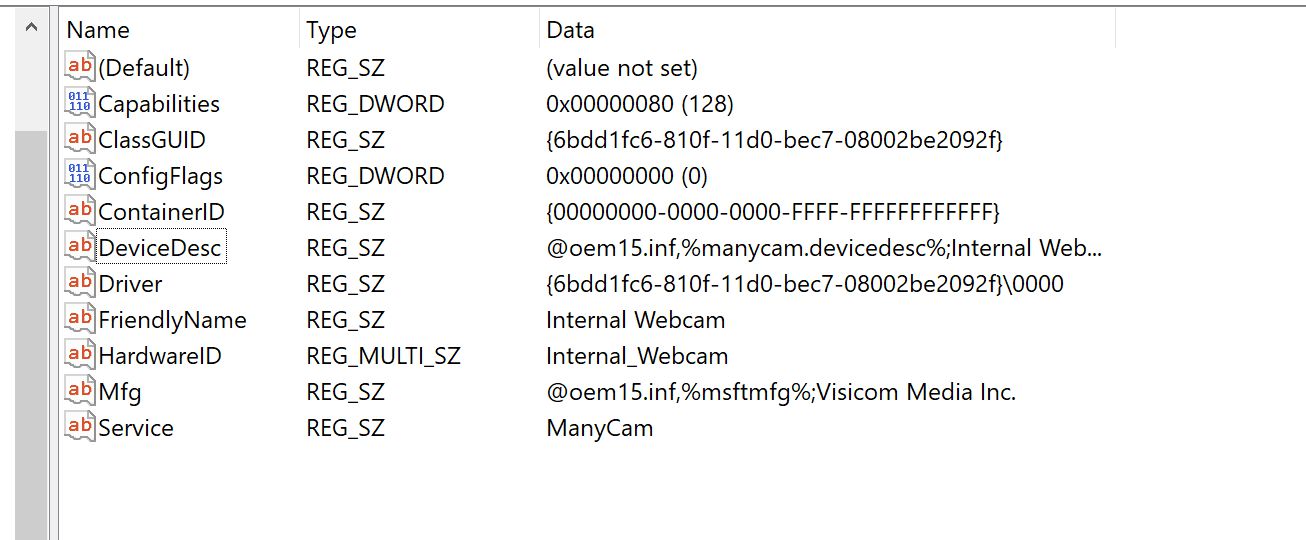
Task: Click the string icon beside DeviceDesc
Action: [x=79, y=248]
